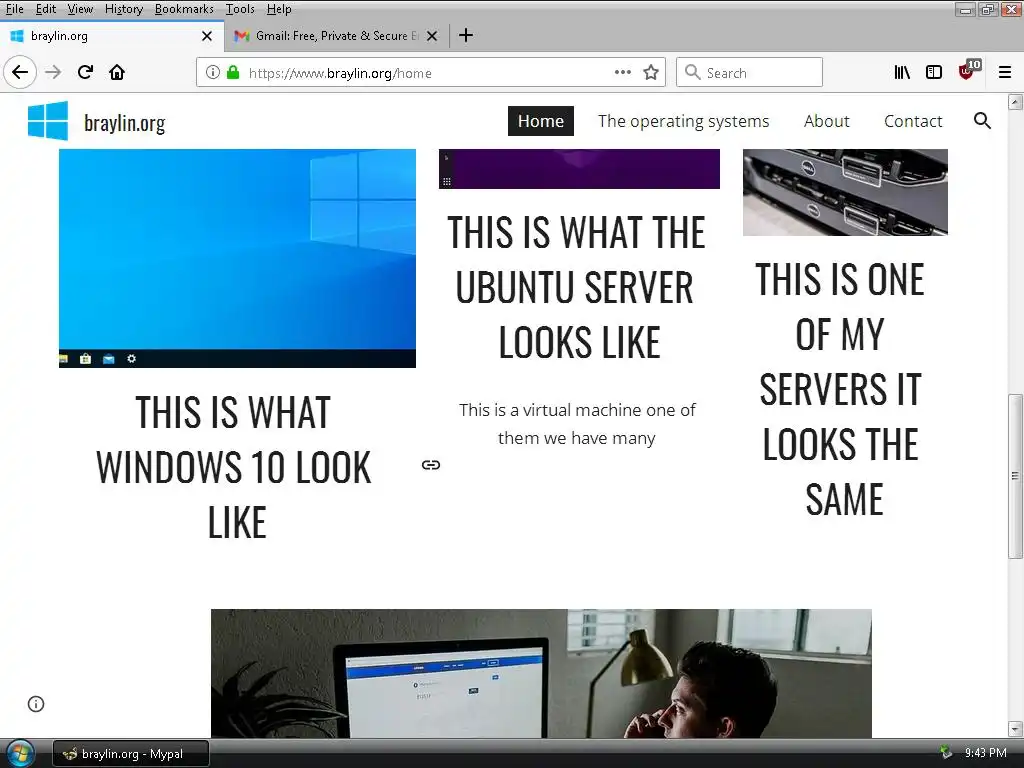Open the Edit menu

pyautogui.click(x=46, y=9)
